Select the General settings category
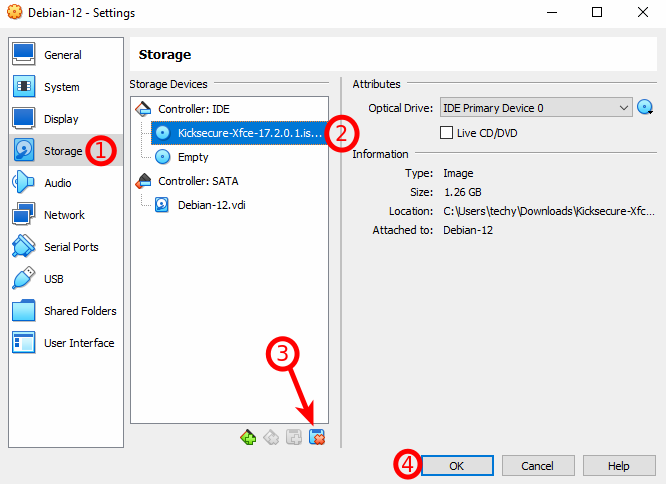Screen dimensions: 666x484 tap(62, 55)
